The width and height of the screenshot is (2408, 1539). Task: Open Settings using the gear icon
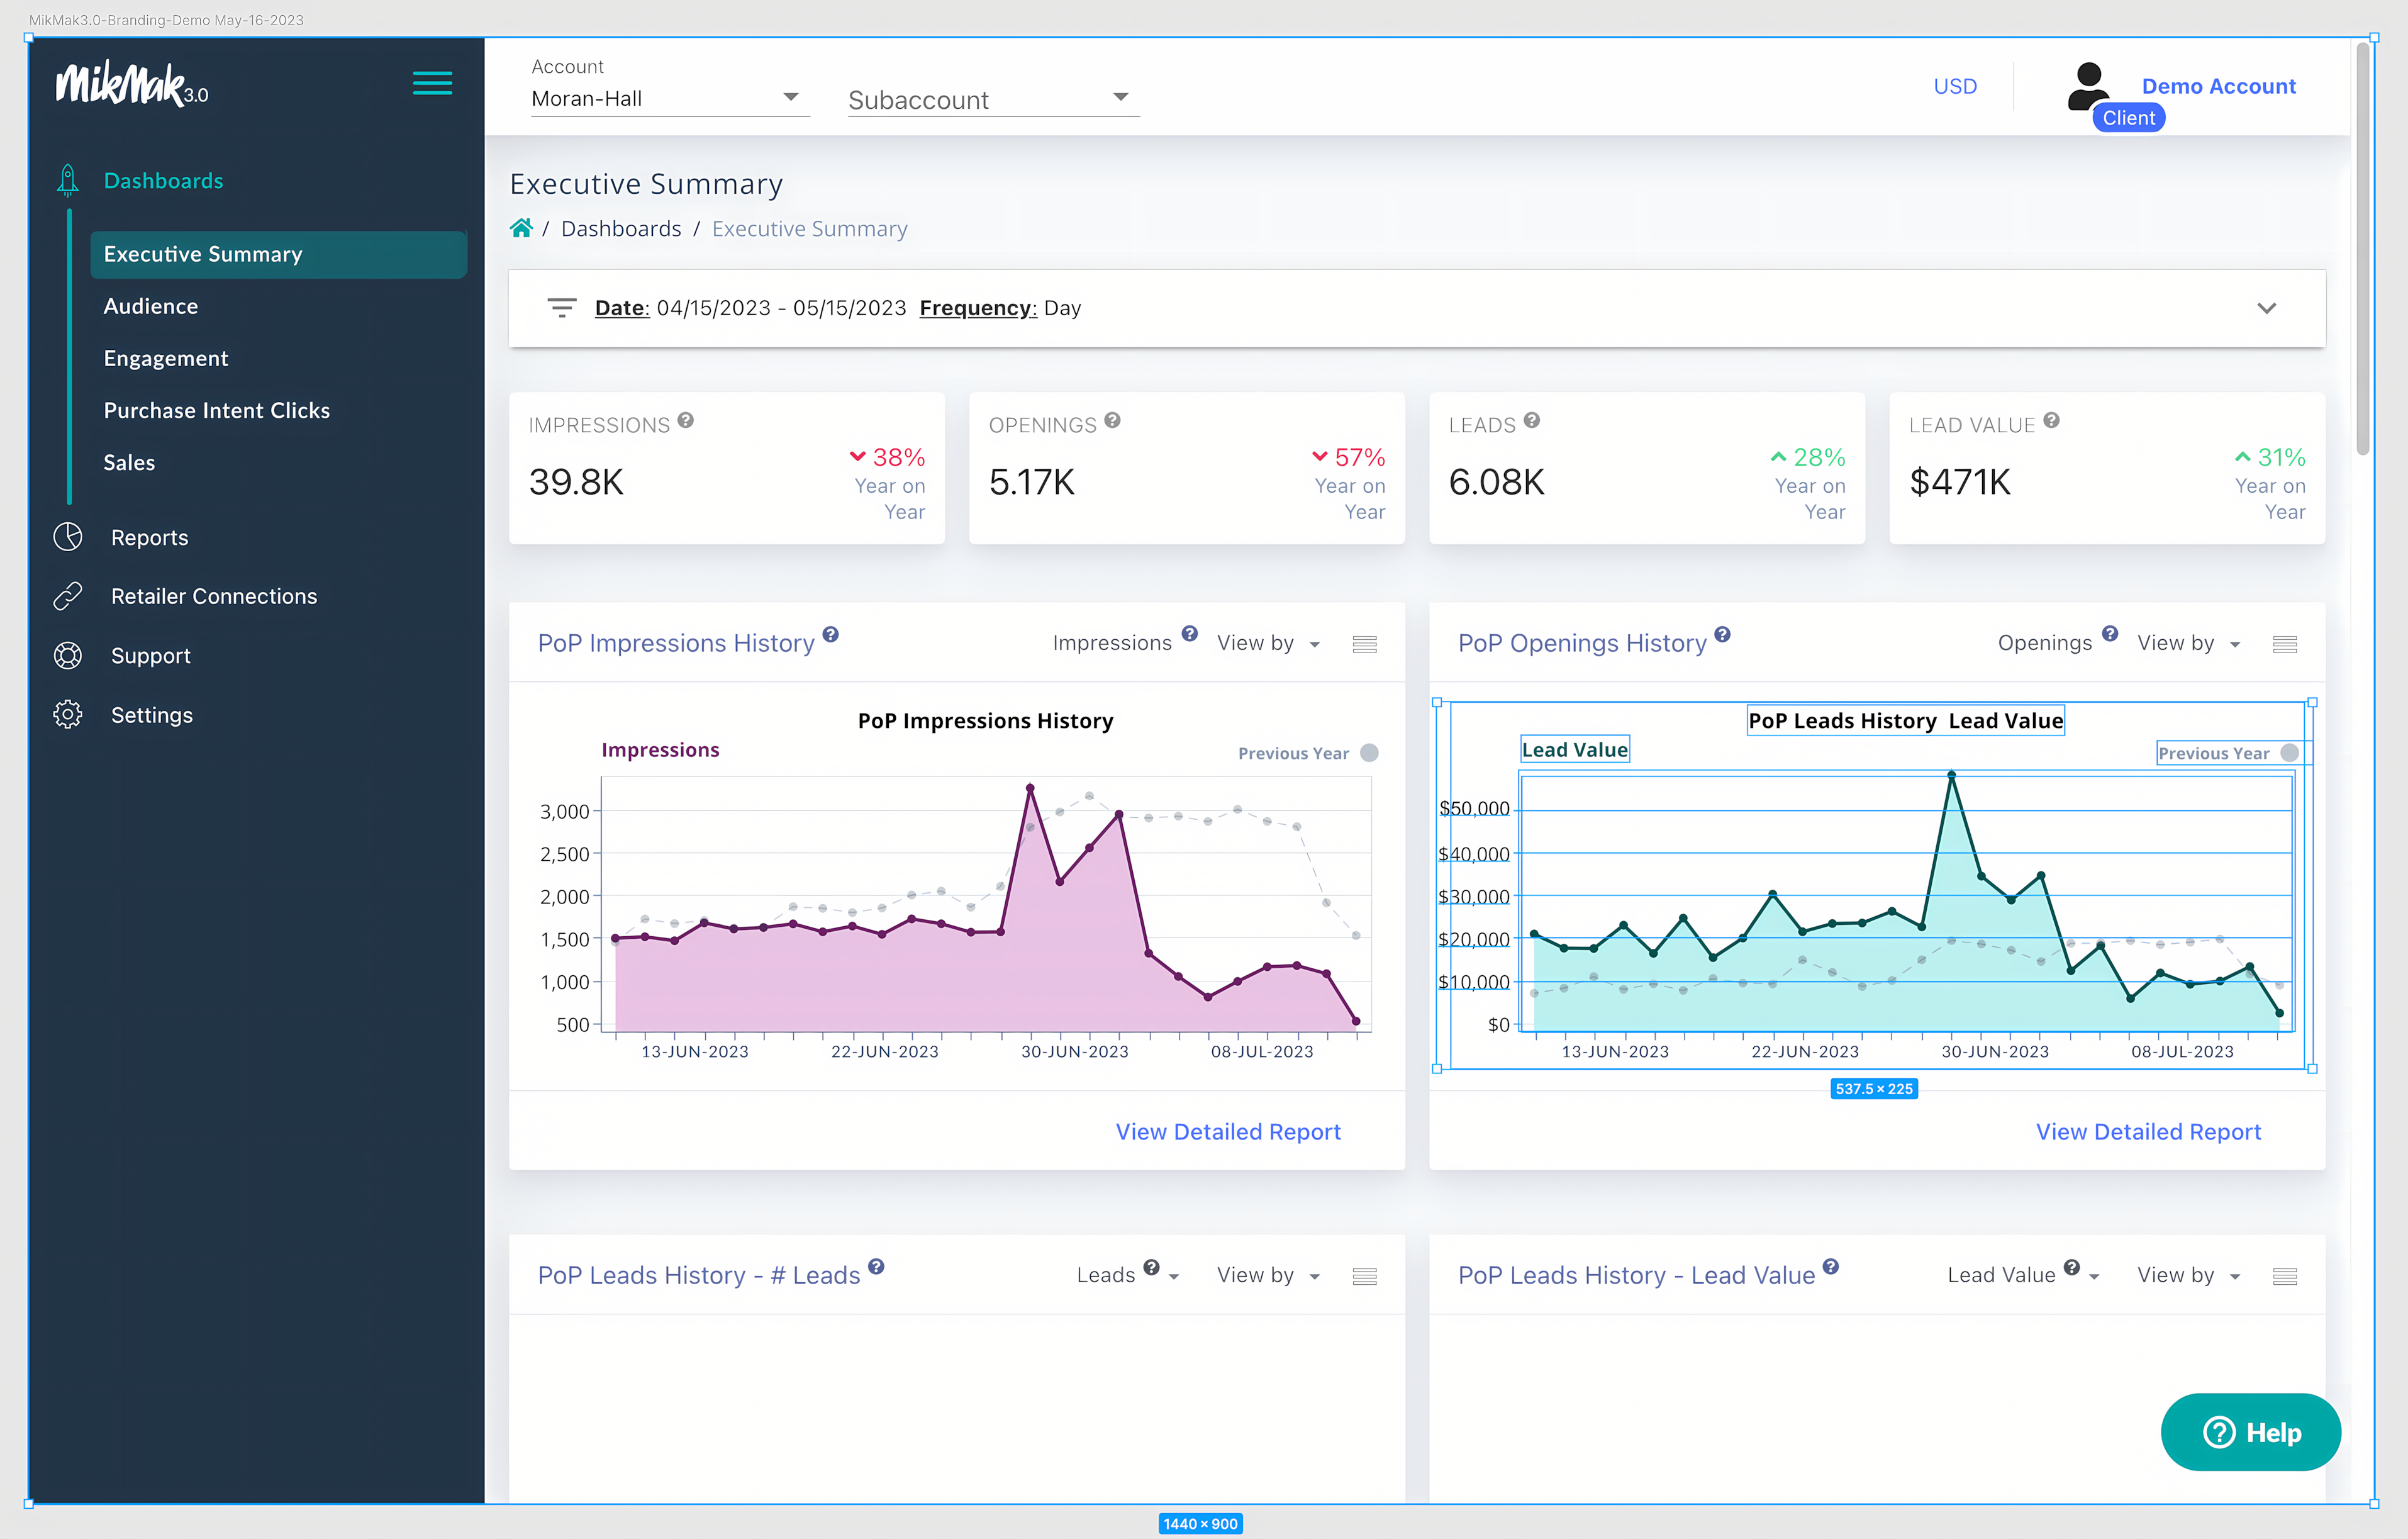pyautogui.click(x=67, y=714)
